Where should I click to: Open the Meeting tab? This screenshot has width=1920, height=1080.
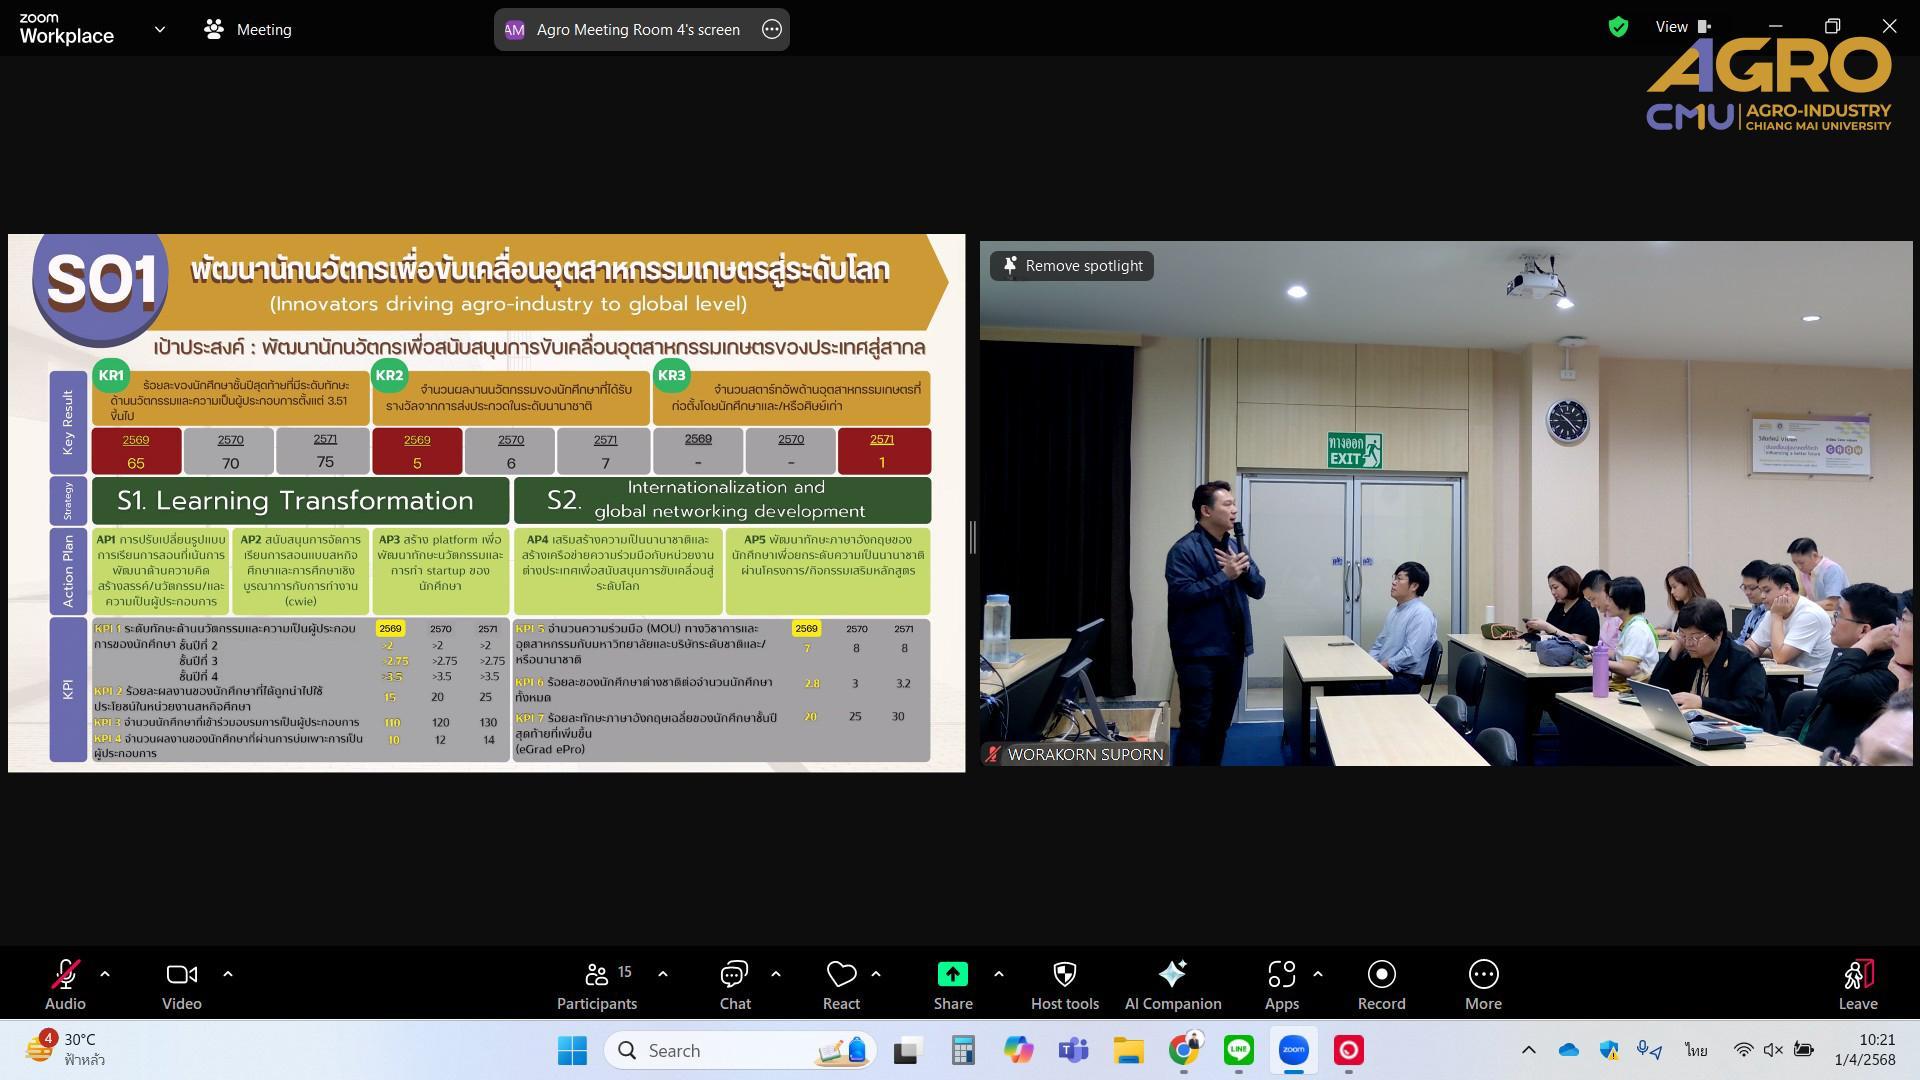pos(248,29)
